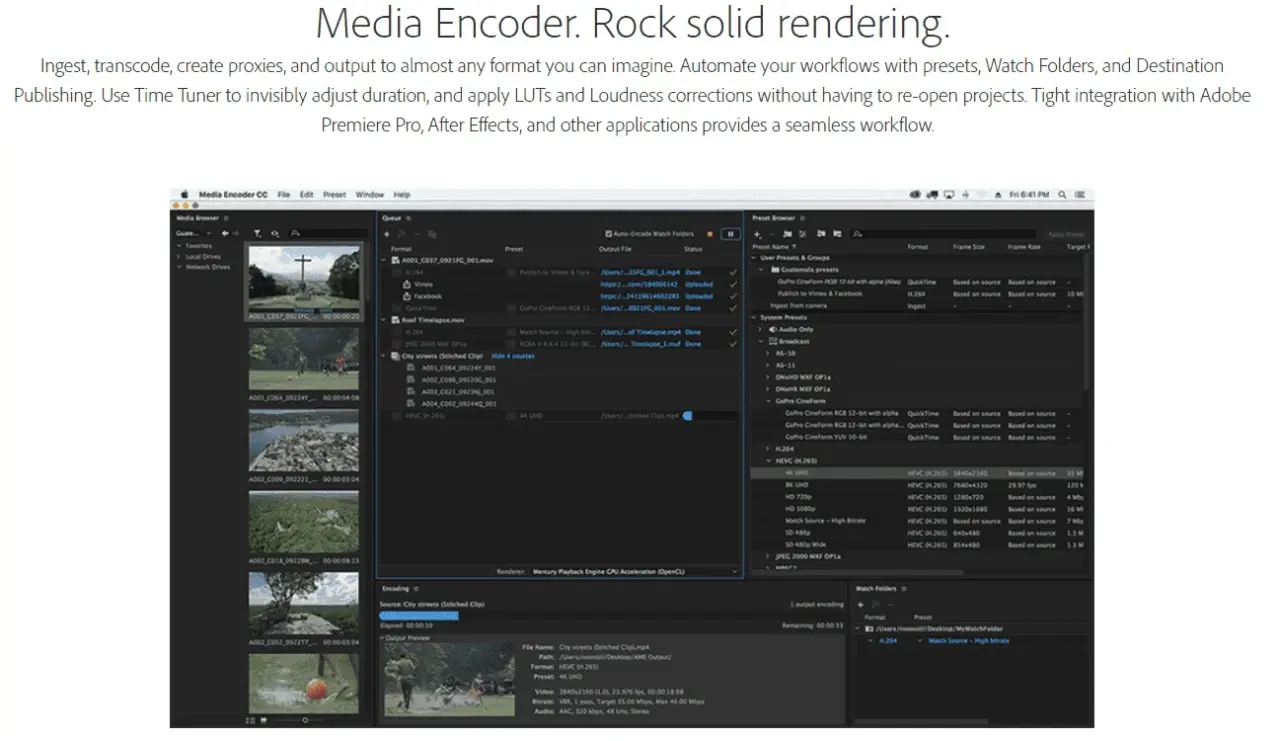Open the Renderer dropdown
The image size is (1280, 741).
coord(634,571)
